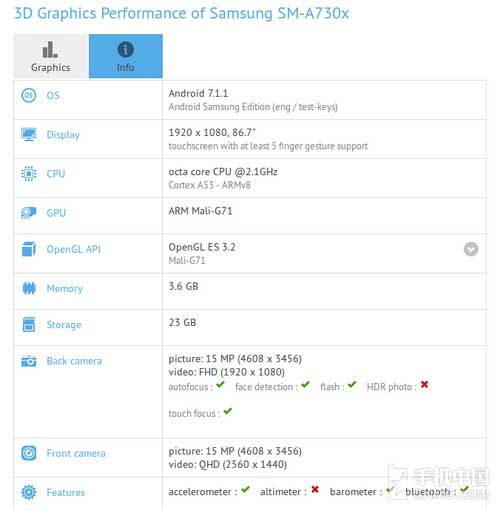500x510 pixels.
Task: Click the red cross beside HDR photo
Action: tap(424, 384)
